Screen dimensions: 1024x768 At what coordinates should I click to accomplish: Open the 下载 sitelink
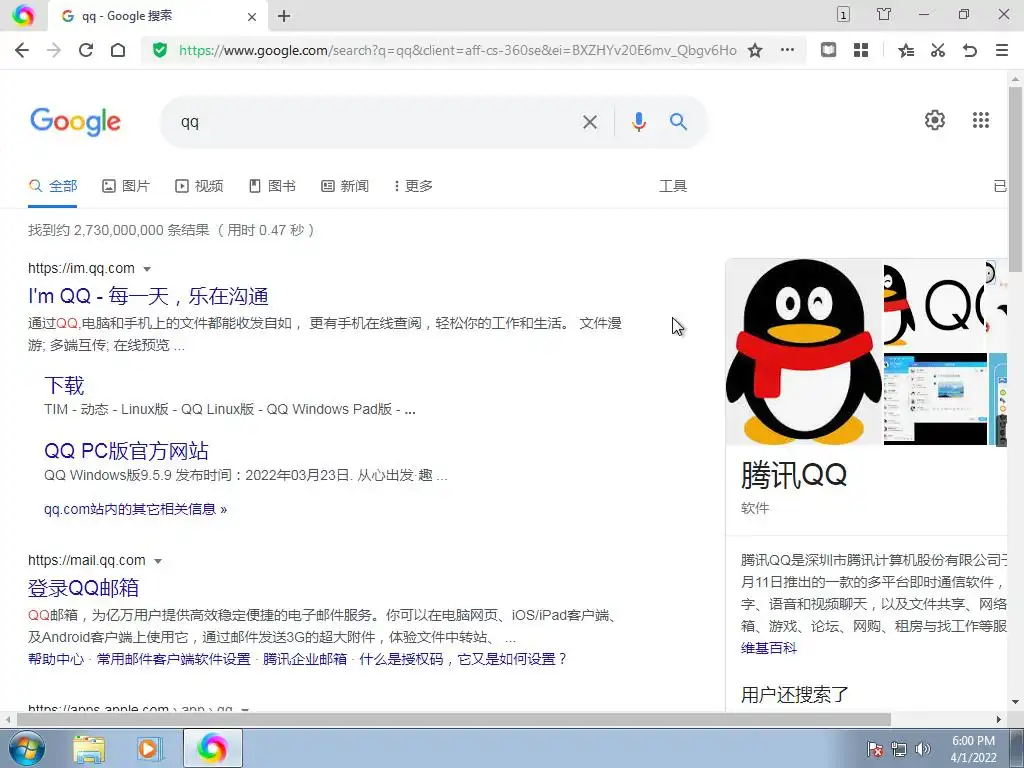64,385
